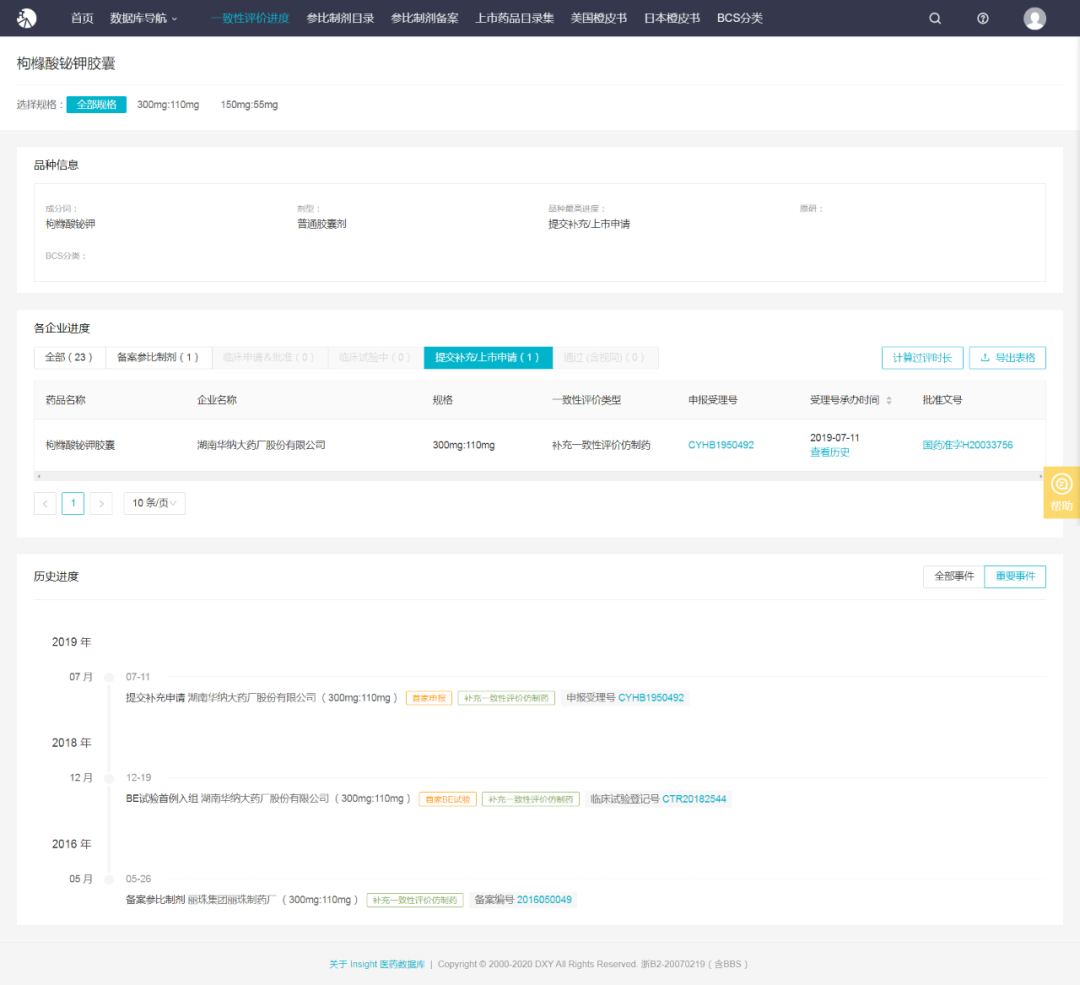
Task: Click the 12-19 timeline marker dot
Action: (109, 778)
